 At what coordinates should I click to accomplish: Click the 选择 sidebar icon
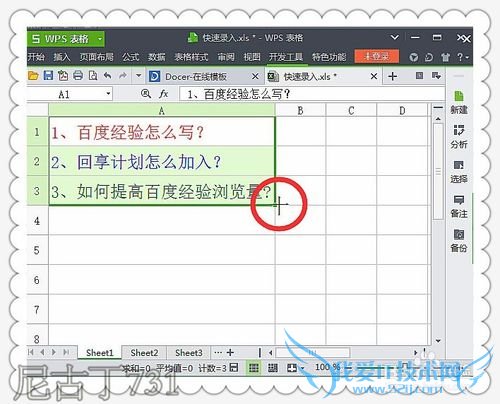pos(459,171)
